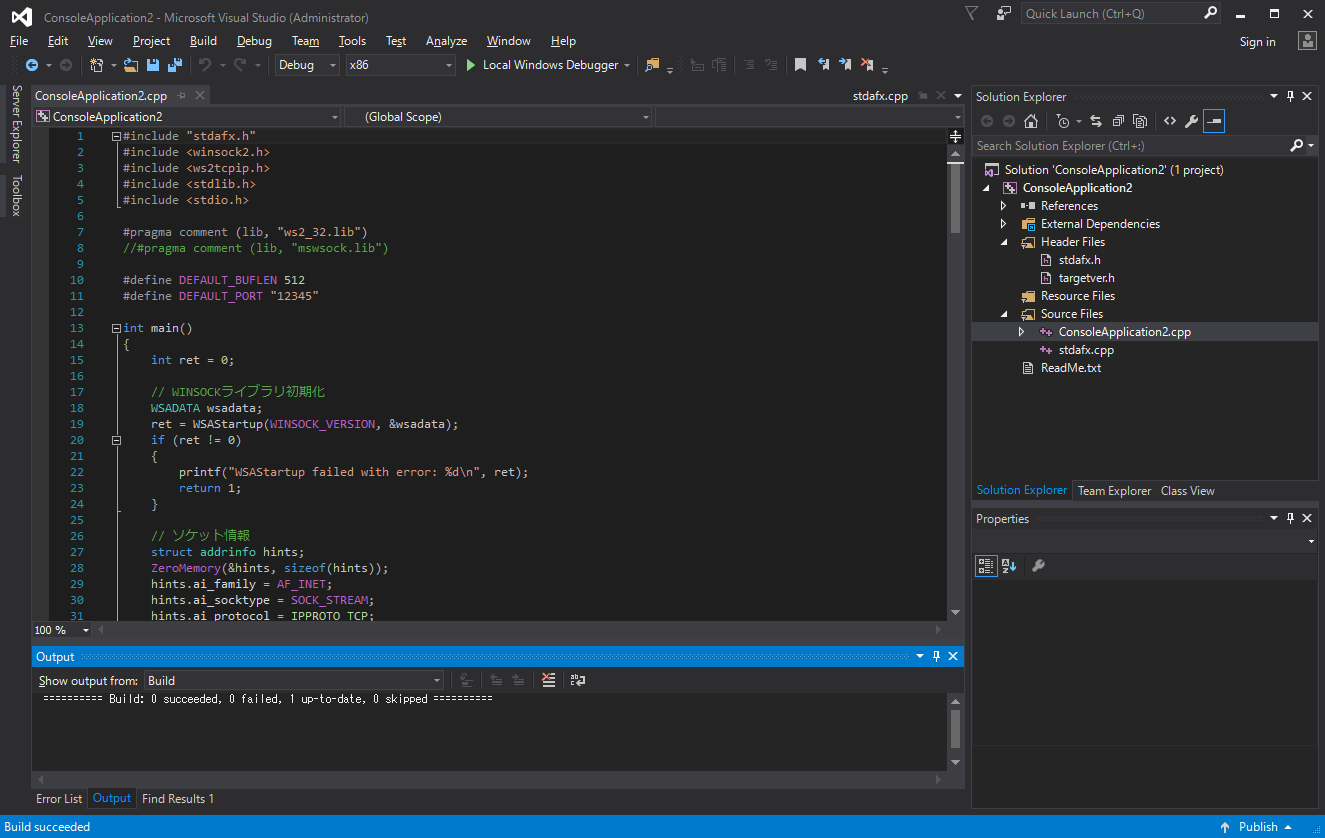Select ReadMe.txt in Solution Explorer
This screenshot has width=1325, height=838.
(x=1070, y=368)
